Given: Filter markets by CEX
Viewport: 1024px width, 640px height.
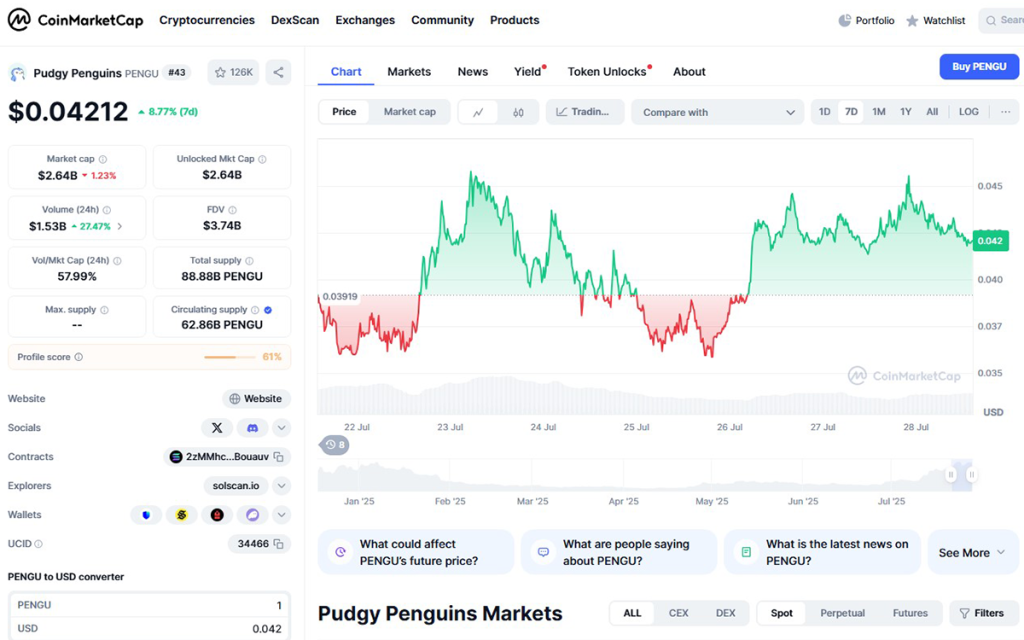Looking at the screenshot, I should click(679, 613).
